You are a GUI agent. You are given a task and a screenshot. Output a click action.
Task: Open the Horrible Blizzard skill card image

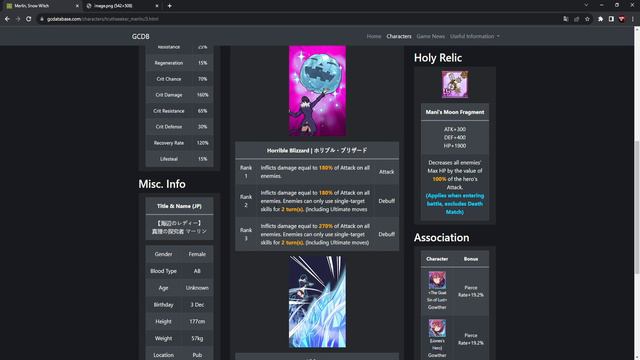pos(317,91)
